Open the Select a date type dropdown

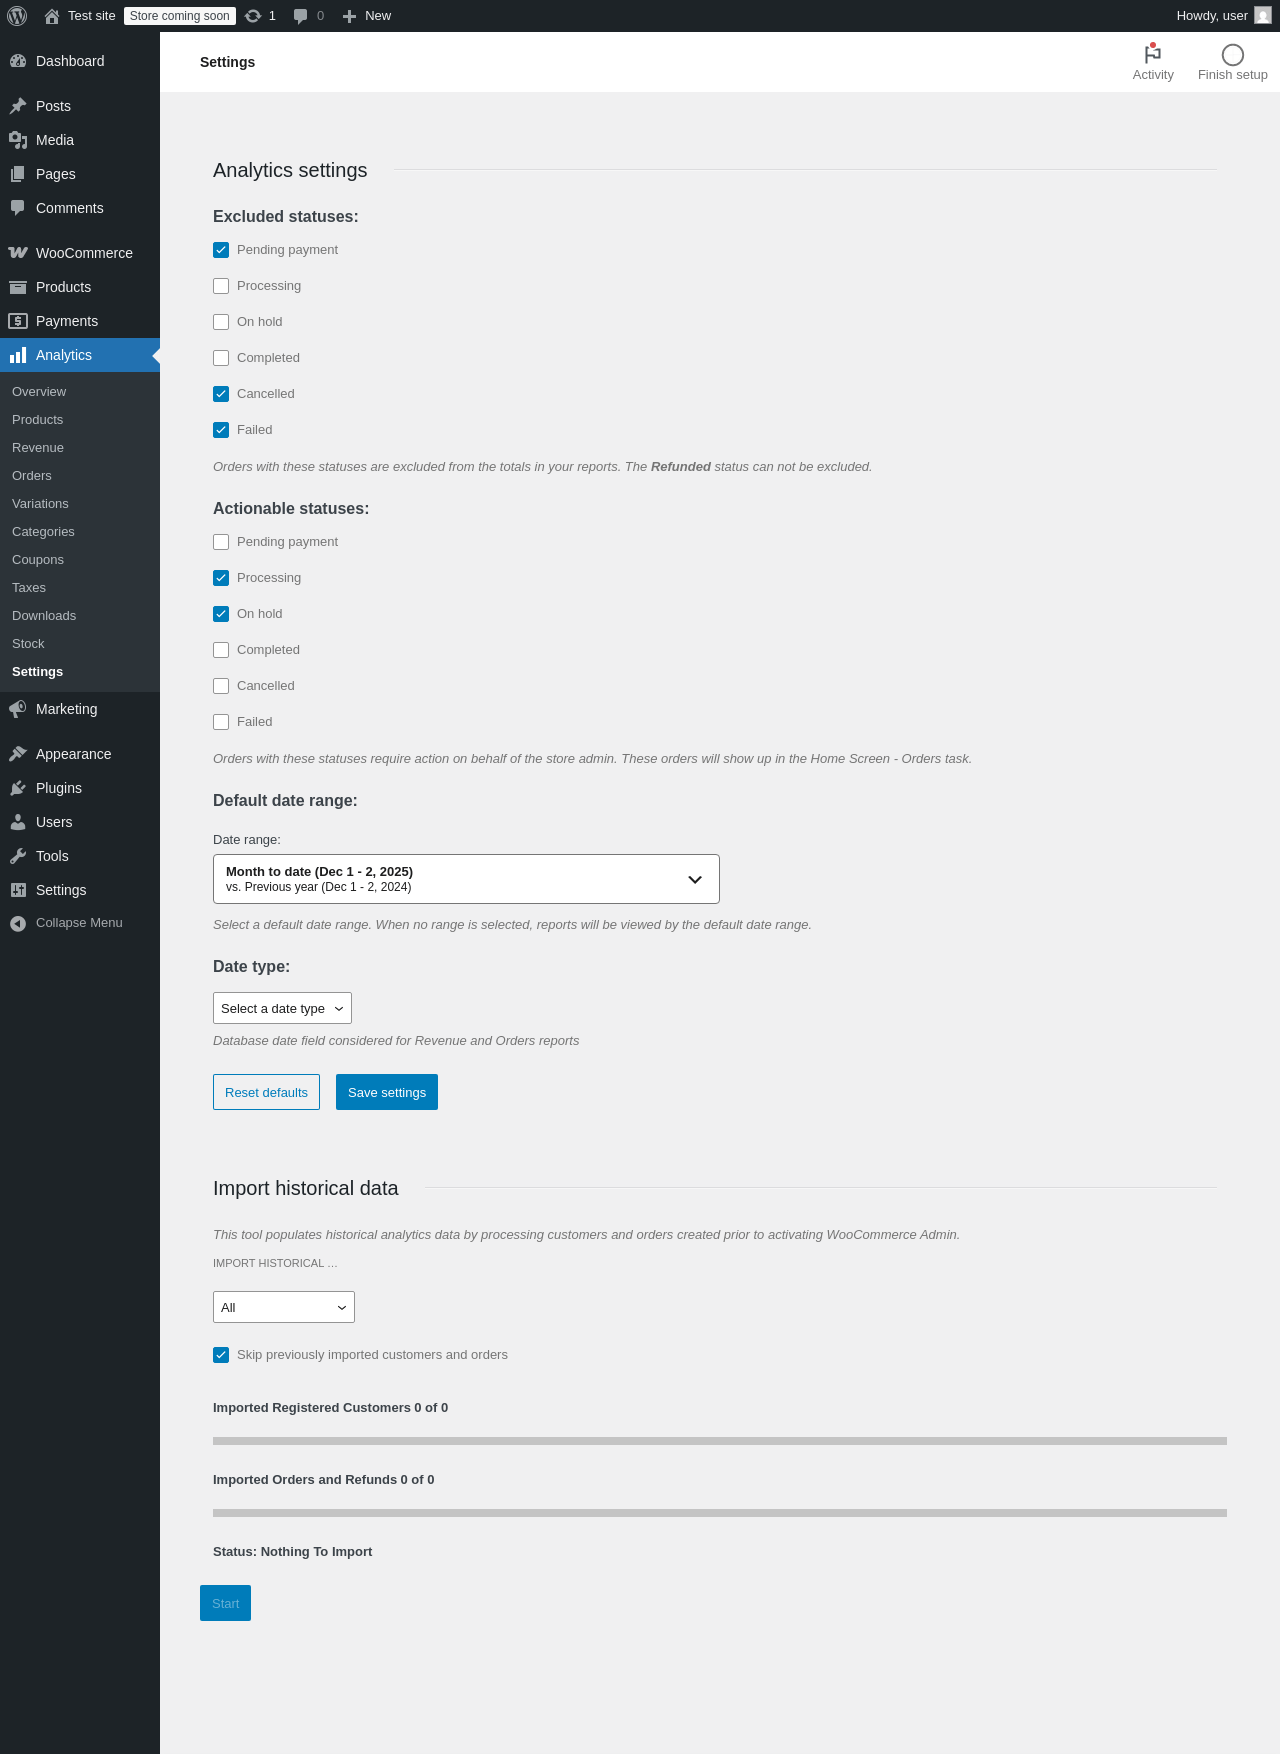pyautogui.click(x=282, y=1008)
